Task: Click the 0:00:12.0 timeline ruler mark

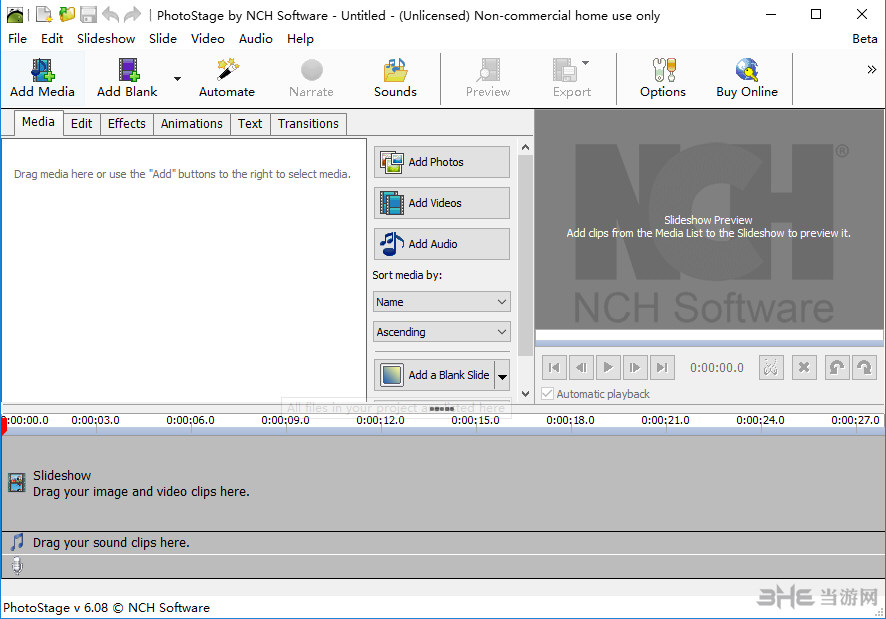Action: [380, 421]
